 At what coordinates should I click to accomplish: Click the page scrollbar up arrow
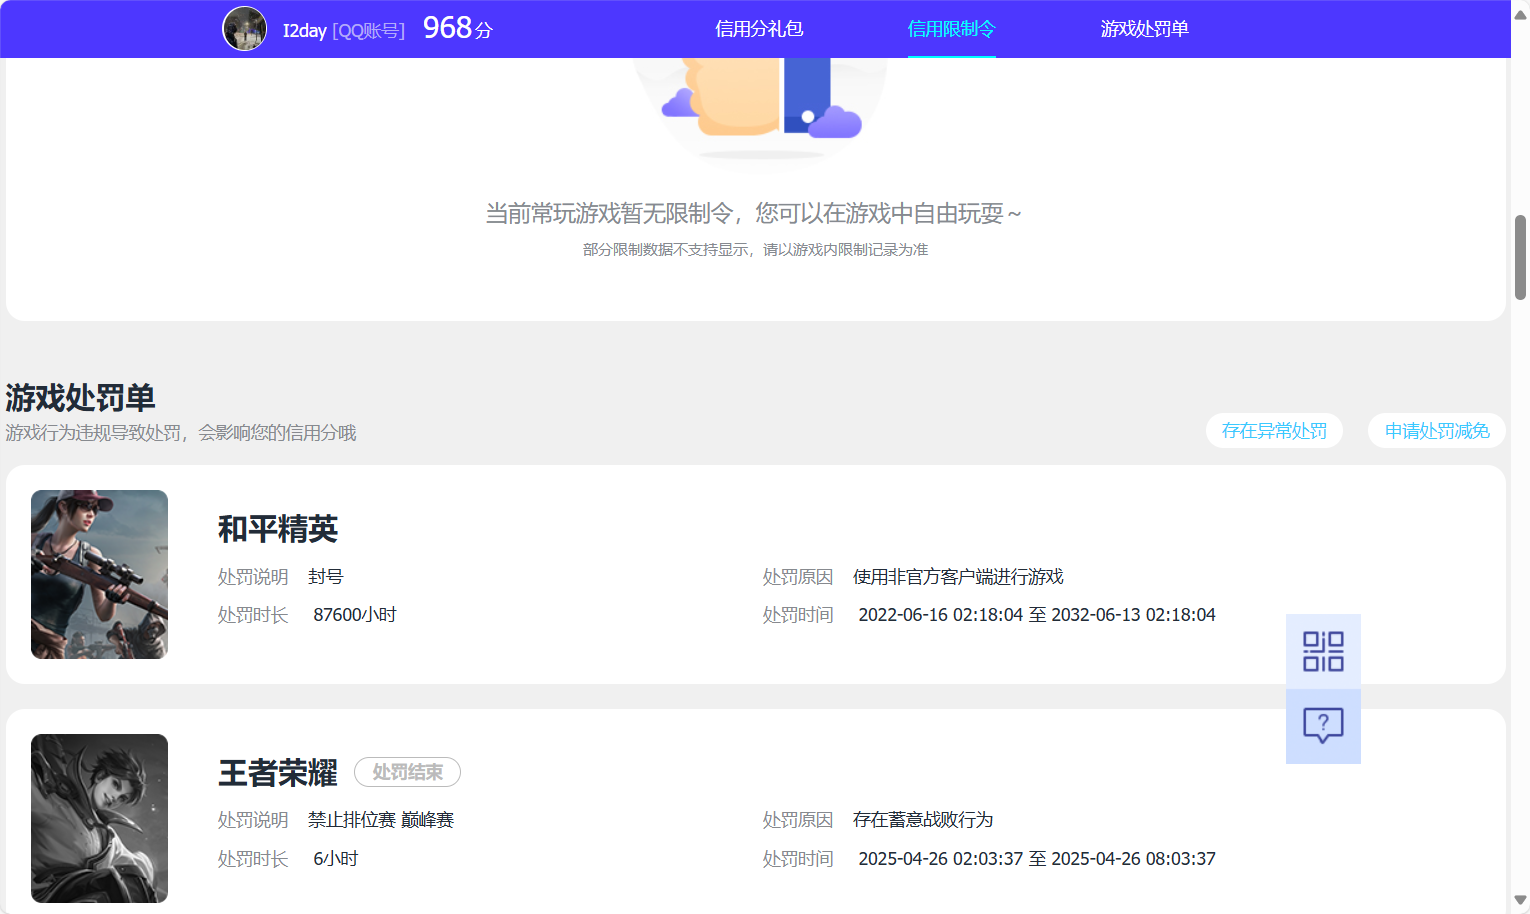click(x=1520, y=14)
